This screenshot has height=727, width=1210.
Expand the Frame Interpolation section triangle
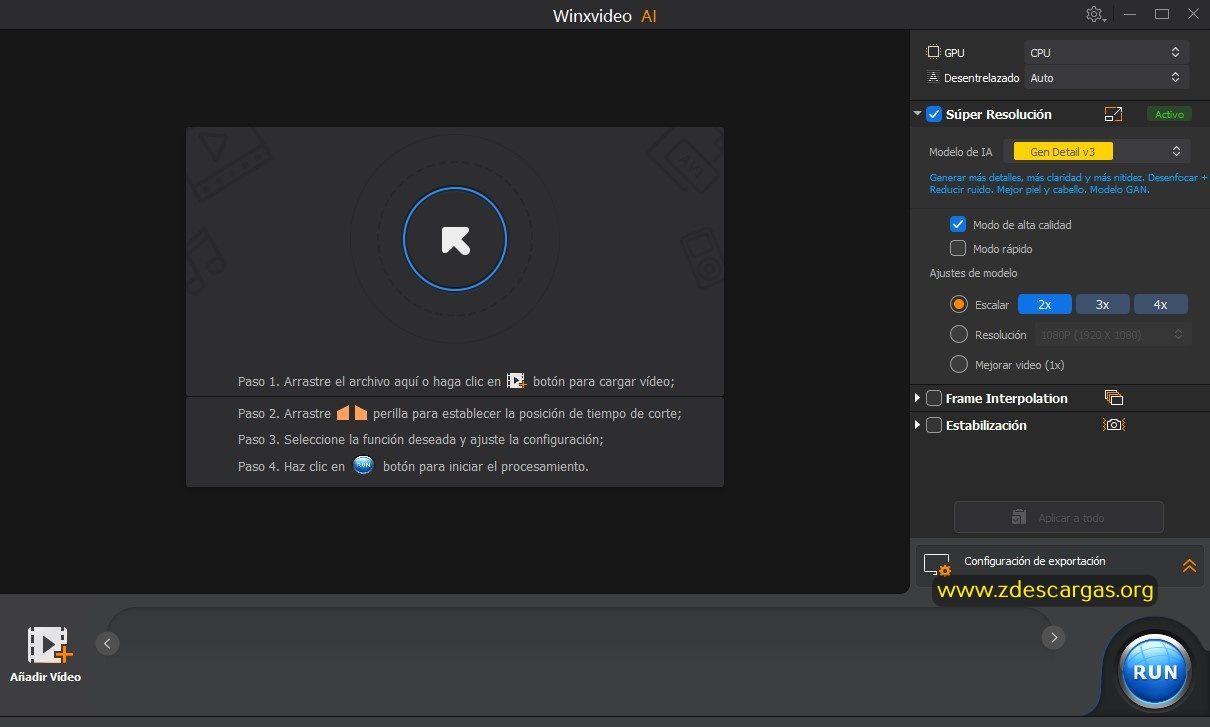(917, 398)
